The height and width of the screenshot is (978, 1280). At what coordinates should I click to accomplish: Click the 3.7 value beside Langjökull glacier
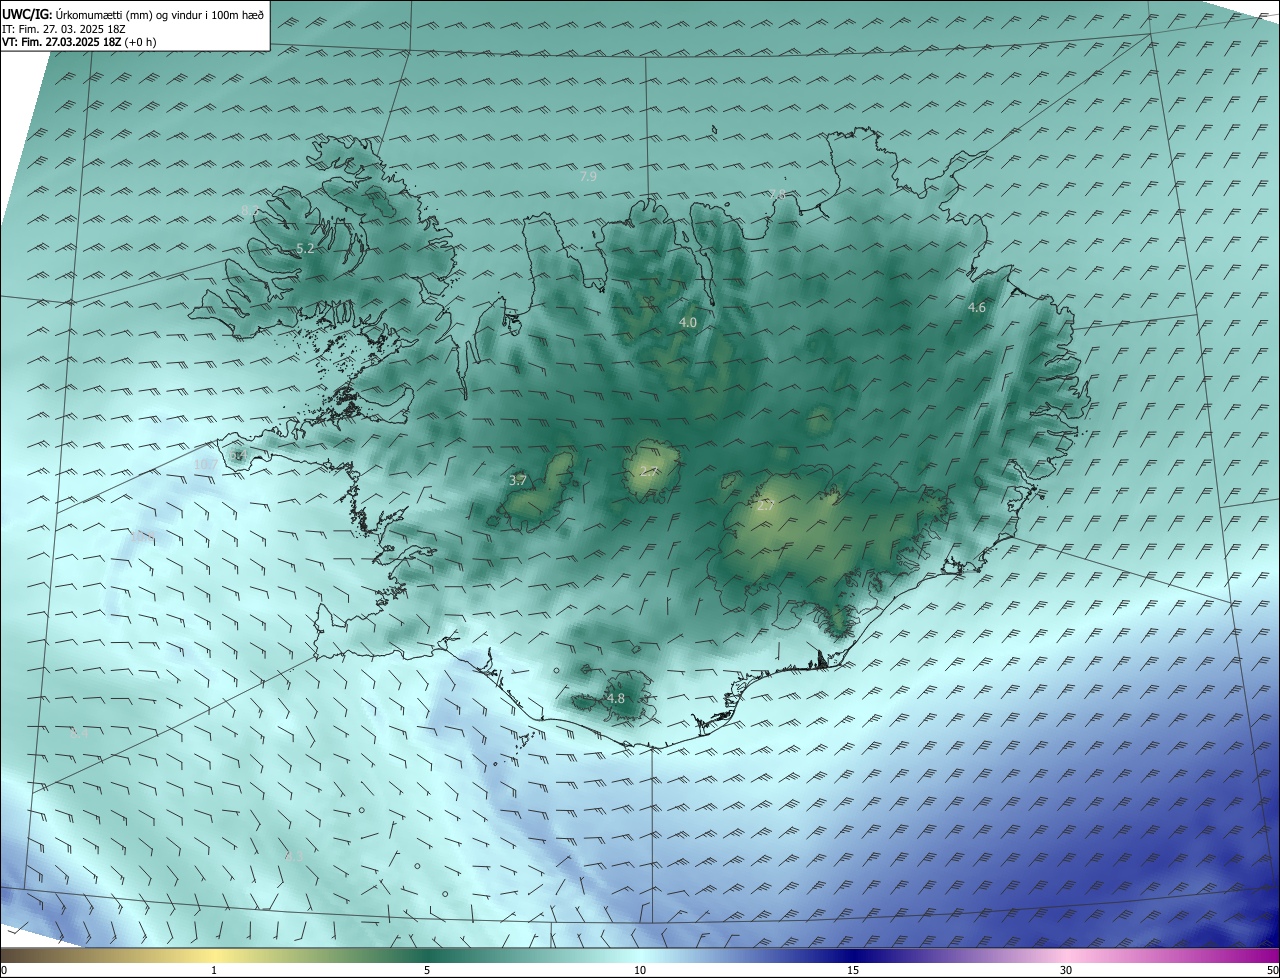click(518, 481)
